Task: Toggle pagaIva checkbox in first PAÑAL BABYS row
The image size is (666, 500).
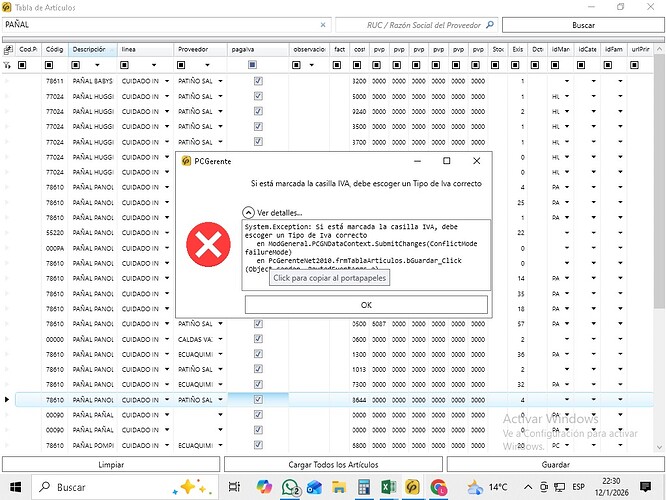Action: click(x=258, y=80)
